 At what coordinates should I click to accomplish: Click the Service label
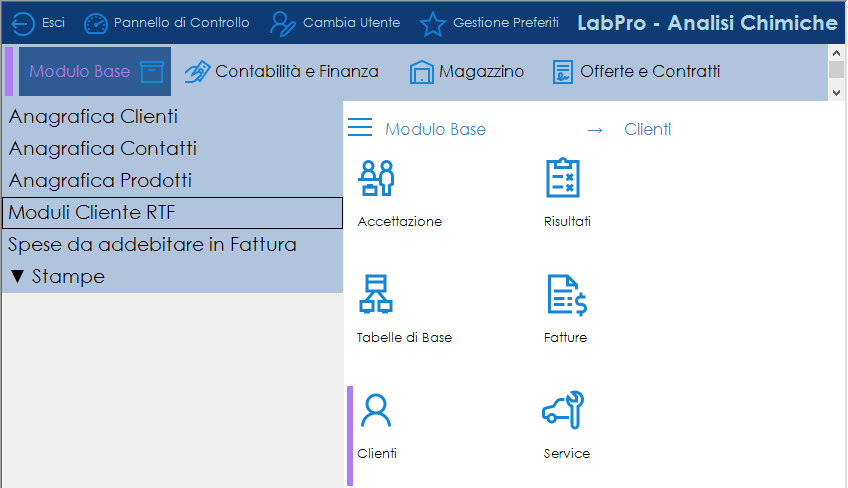tap(567, 453)
